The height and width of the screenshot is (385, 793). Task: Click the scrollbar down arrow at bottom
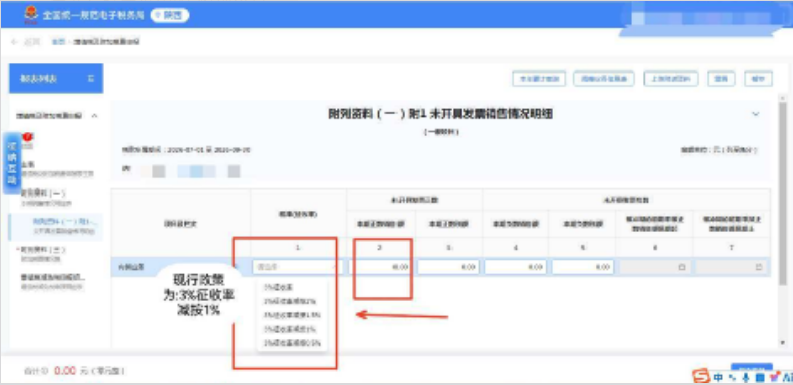pos(784,344)
